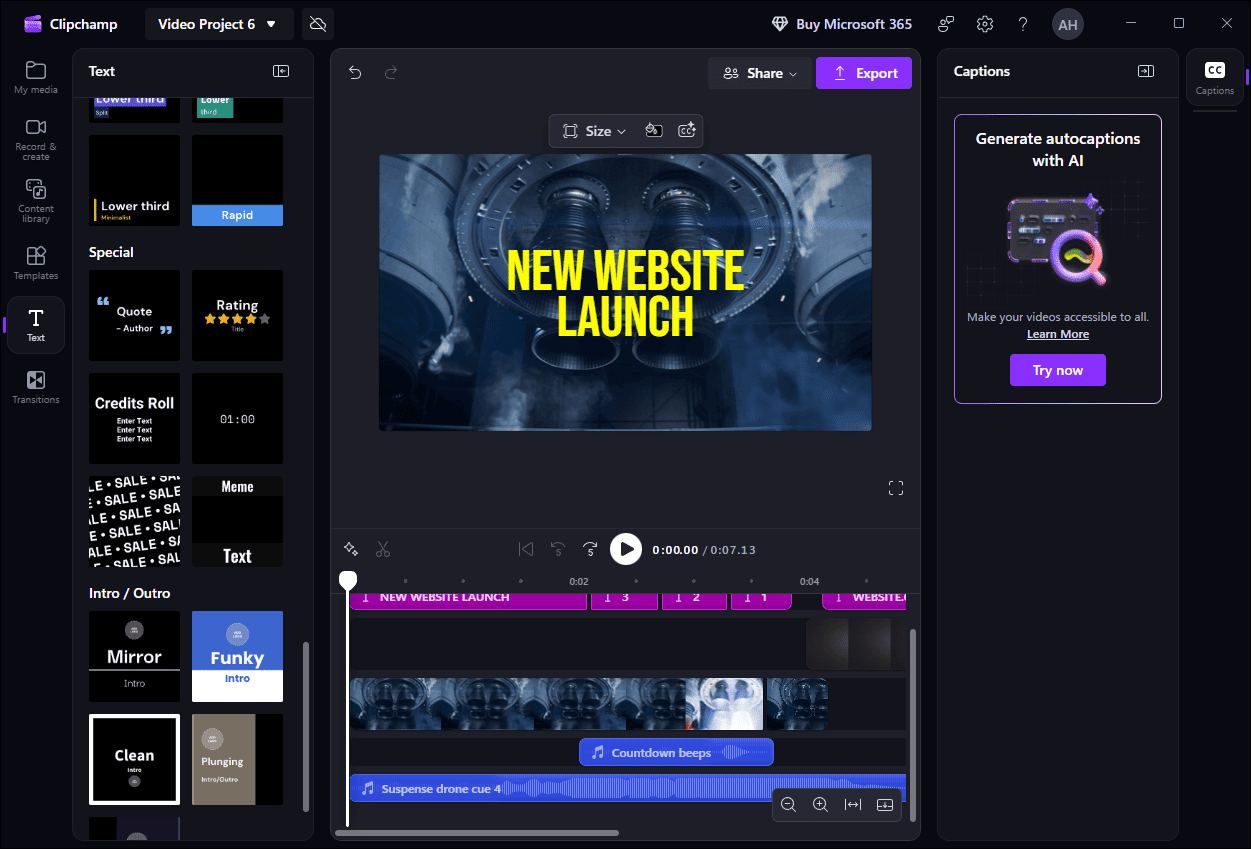Select the SALE pattern text style
1251x849 pixels.
click(x=135, y=521)
